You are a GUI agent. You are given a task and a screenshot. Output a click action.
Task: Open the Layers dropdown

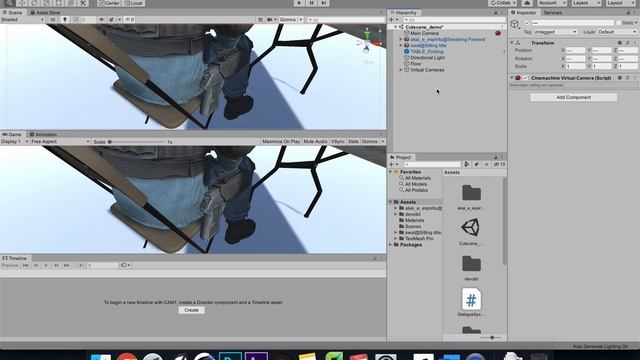point(586,3)
